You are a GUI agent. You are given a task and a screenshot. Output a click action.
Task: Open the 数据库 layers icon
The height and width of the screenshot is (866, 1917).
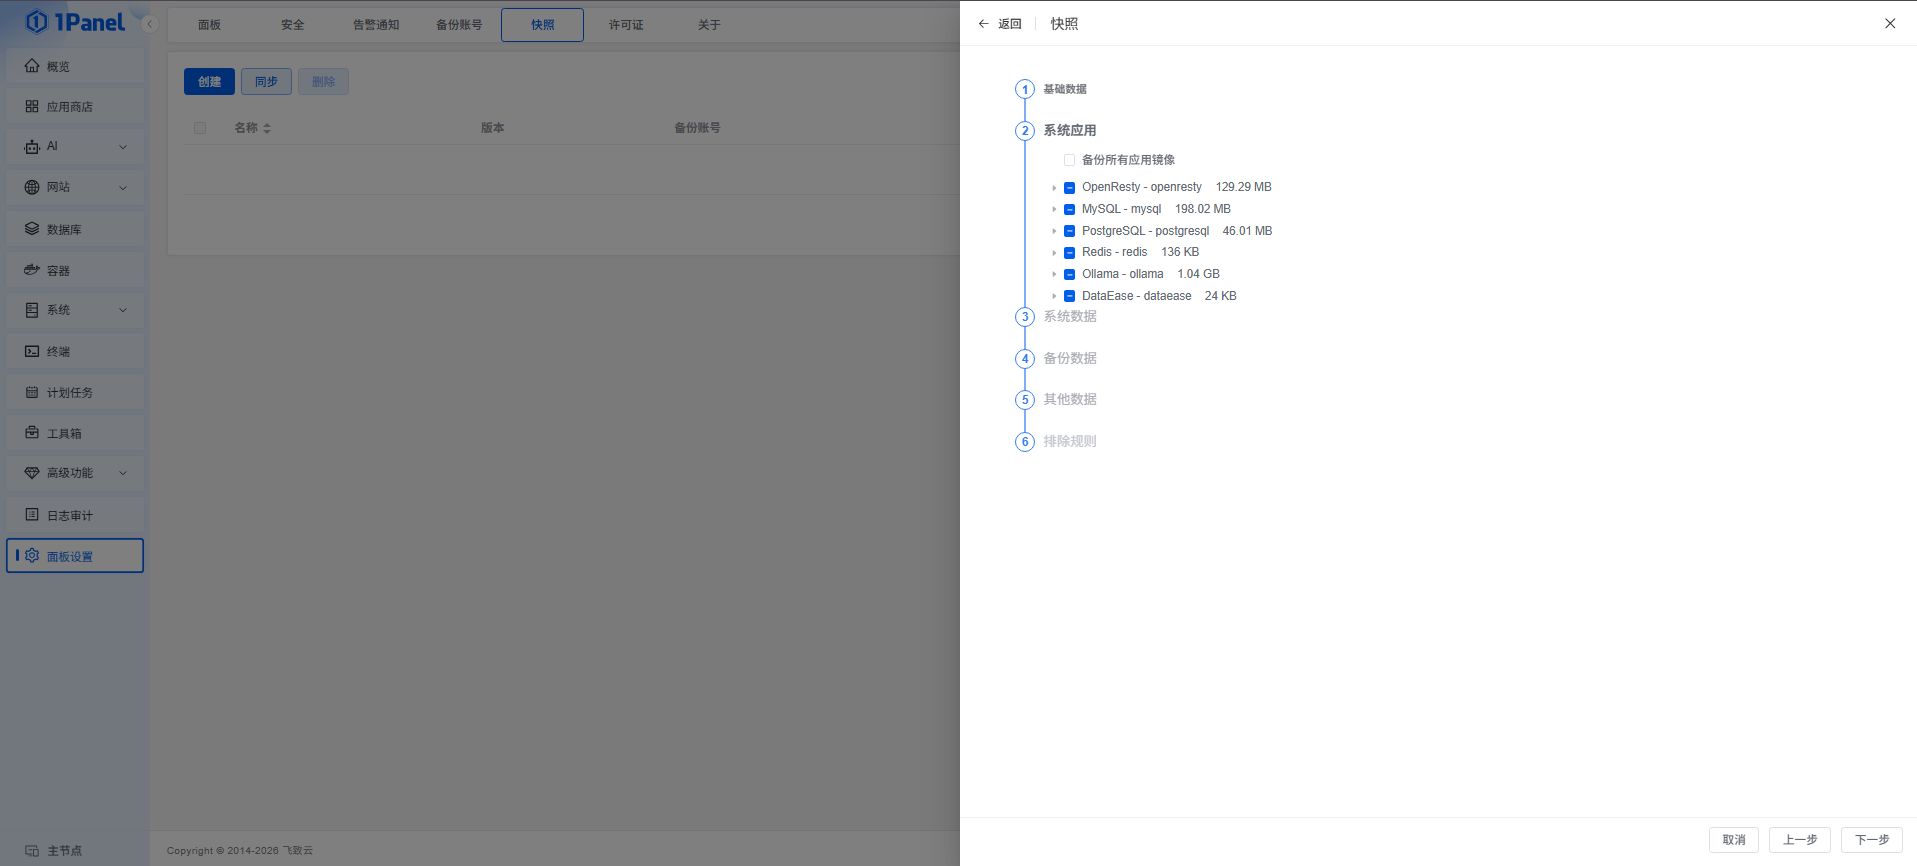click(32, 229)
